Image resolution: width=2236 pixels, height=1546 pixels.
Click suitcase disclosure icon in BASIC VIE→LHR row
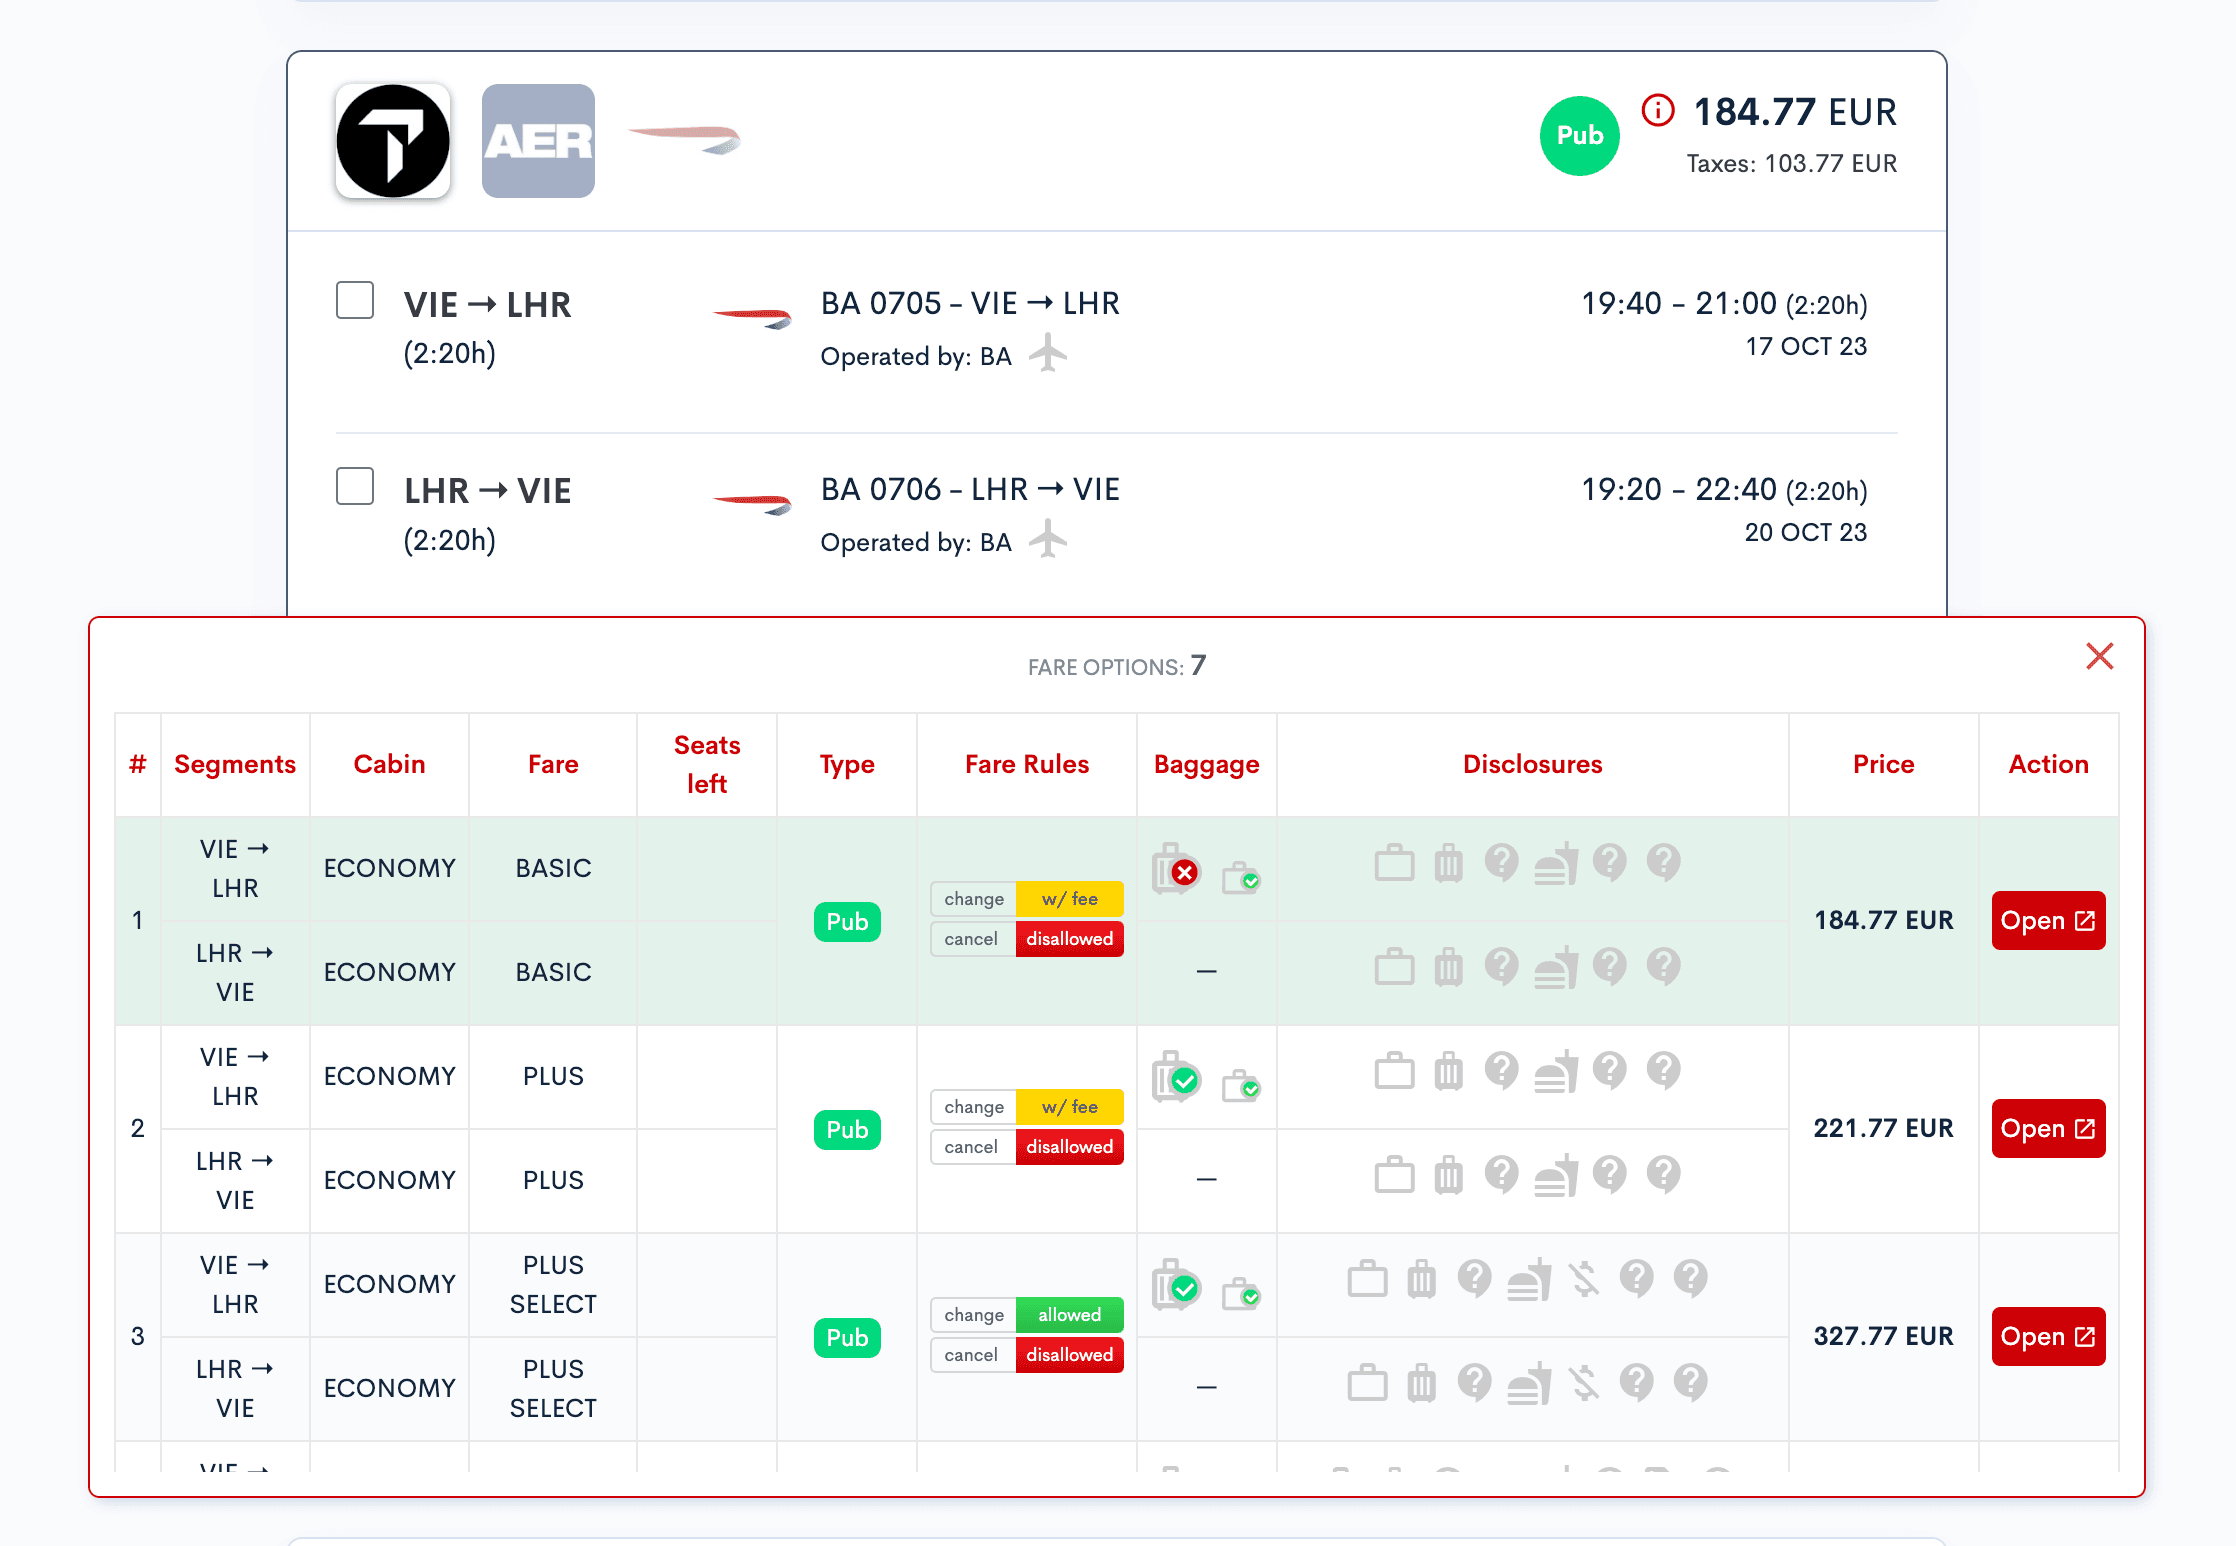[x=1448, y=863]
